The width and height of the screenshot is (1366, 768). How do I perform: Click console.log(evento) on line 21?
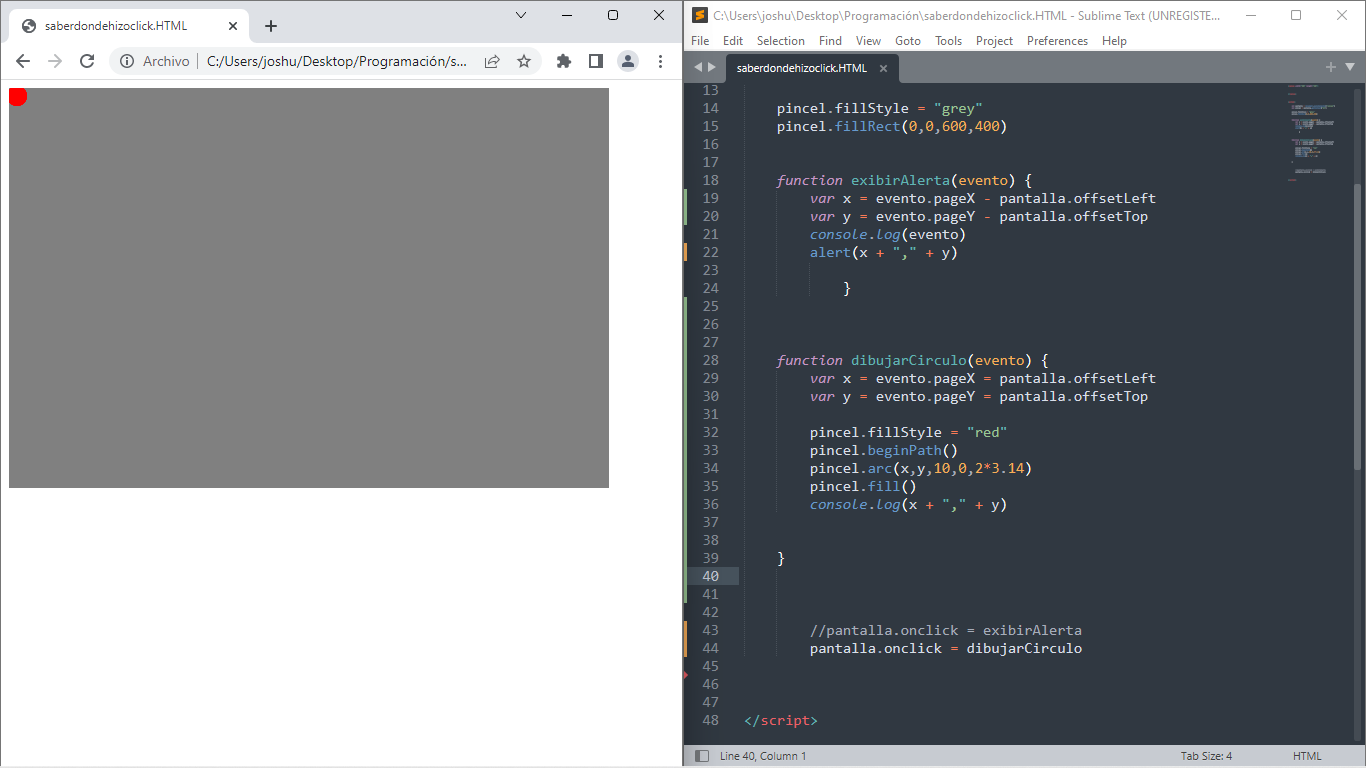[888, 234]
